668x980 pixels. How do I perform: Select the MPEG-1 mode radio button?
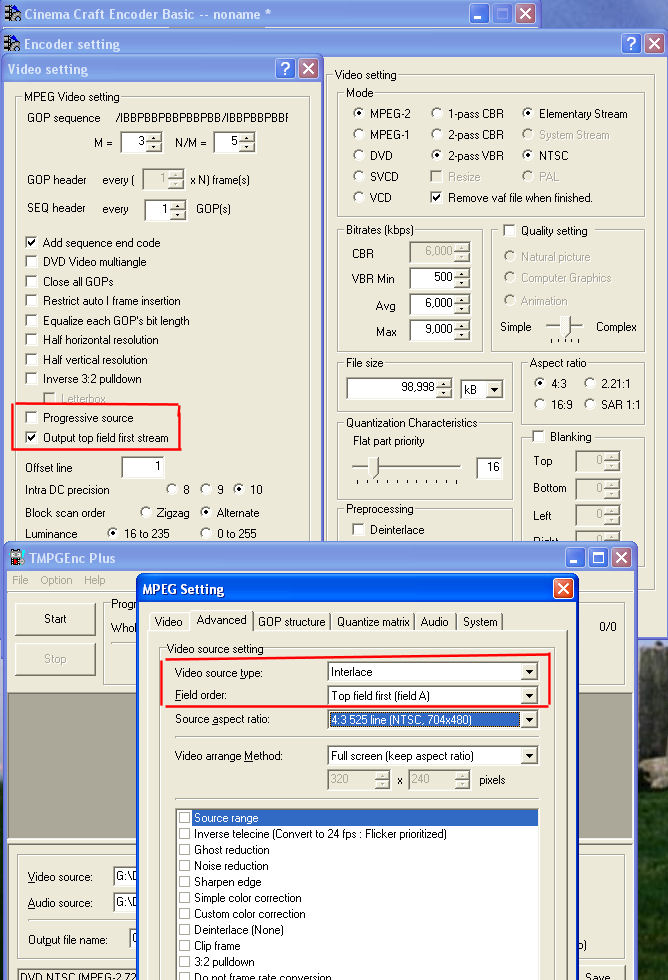tap(359, 134)
